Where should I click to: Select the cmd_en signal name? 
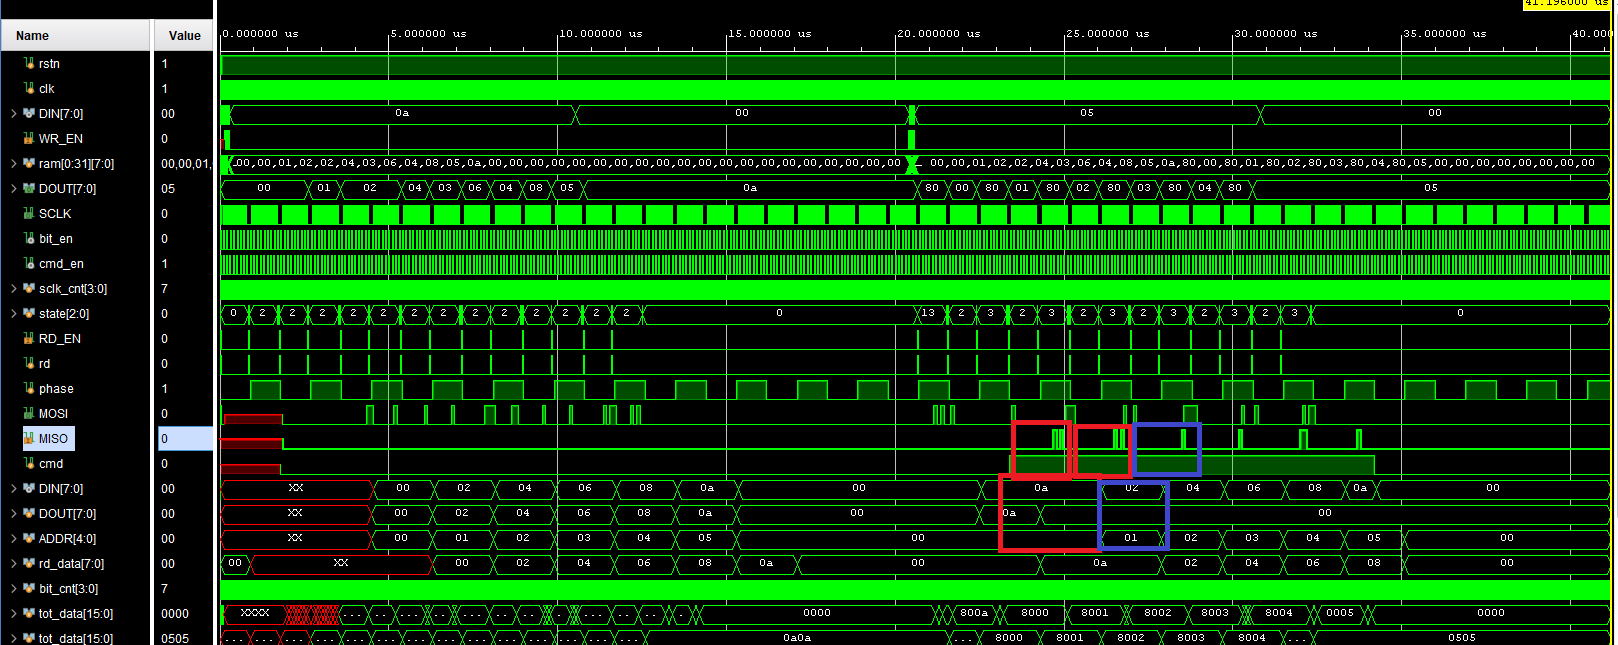[x=61, y=264]
